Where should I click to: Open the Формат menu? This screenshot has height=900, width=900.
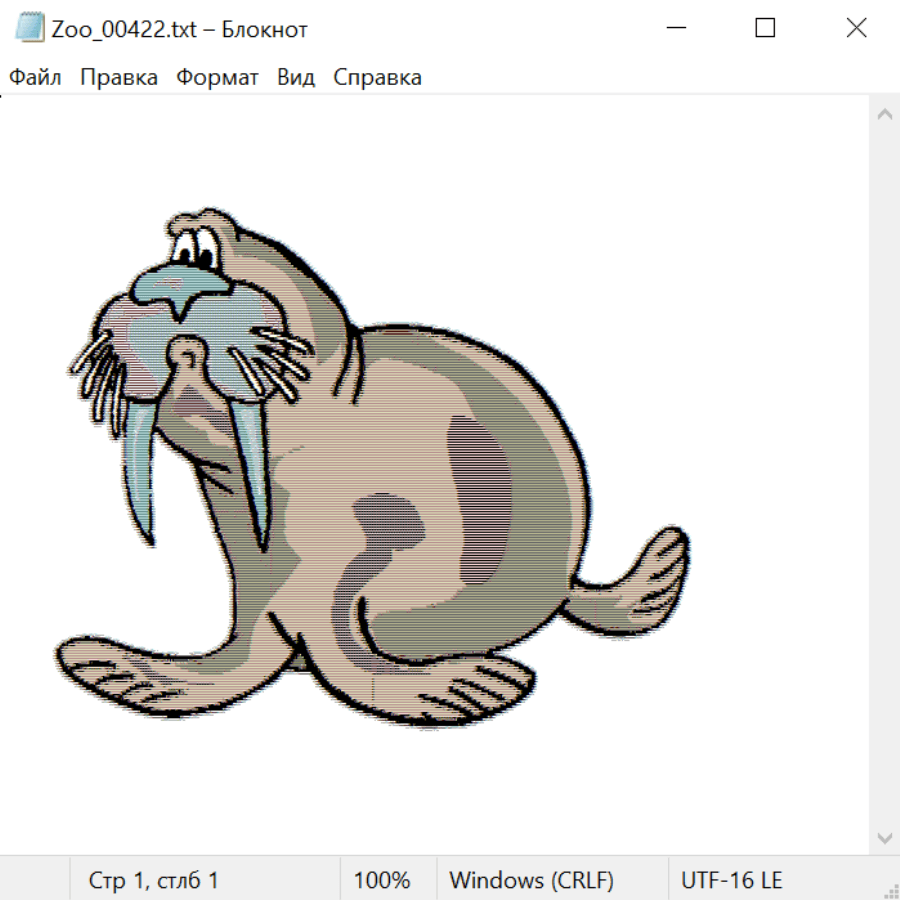tap(217, 78)
